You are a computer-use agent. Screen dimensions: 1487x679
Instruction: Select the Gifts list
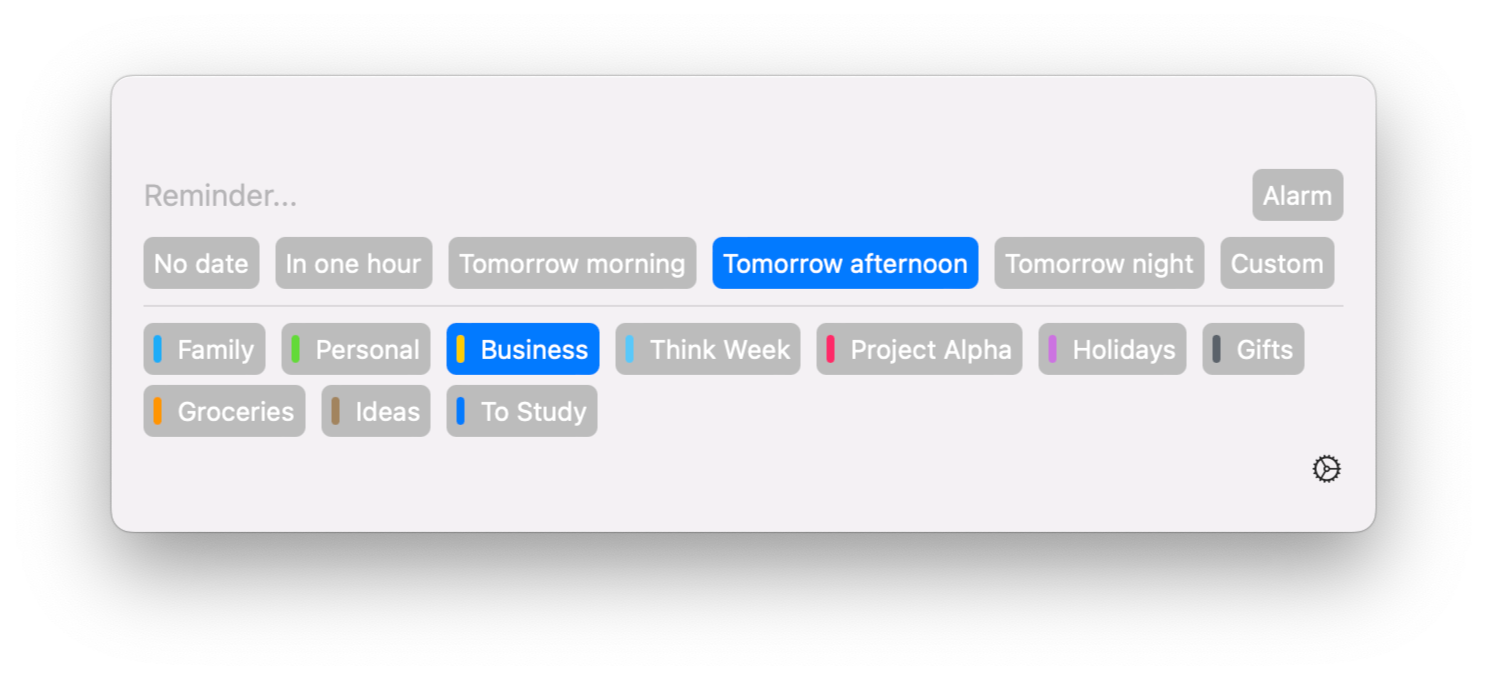tap(1253, 350)
